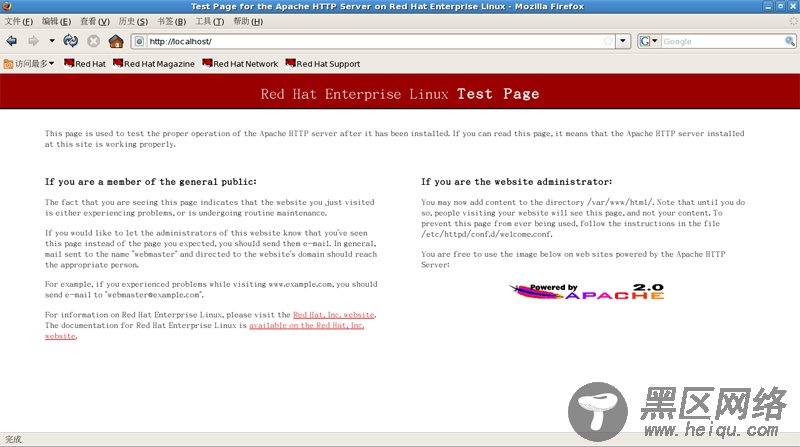Click the Back navigation arrow
This screenshot has width=800, height=447.
pos(12,41)
